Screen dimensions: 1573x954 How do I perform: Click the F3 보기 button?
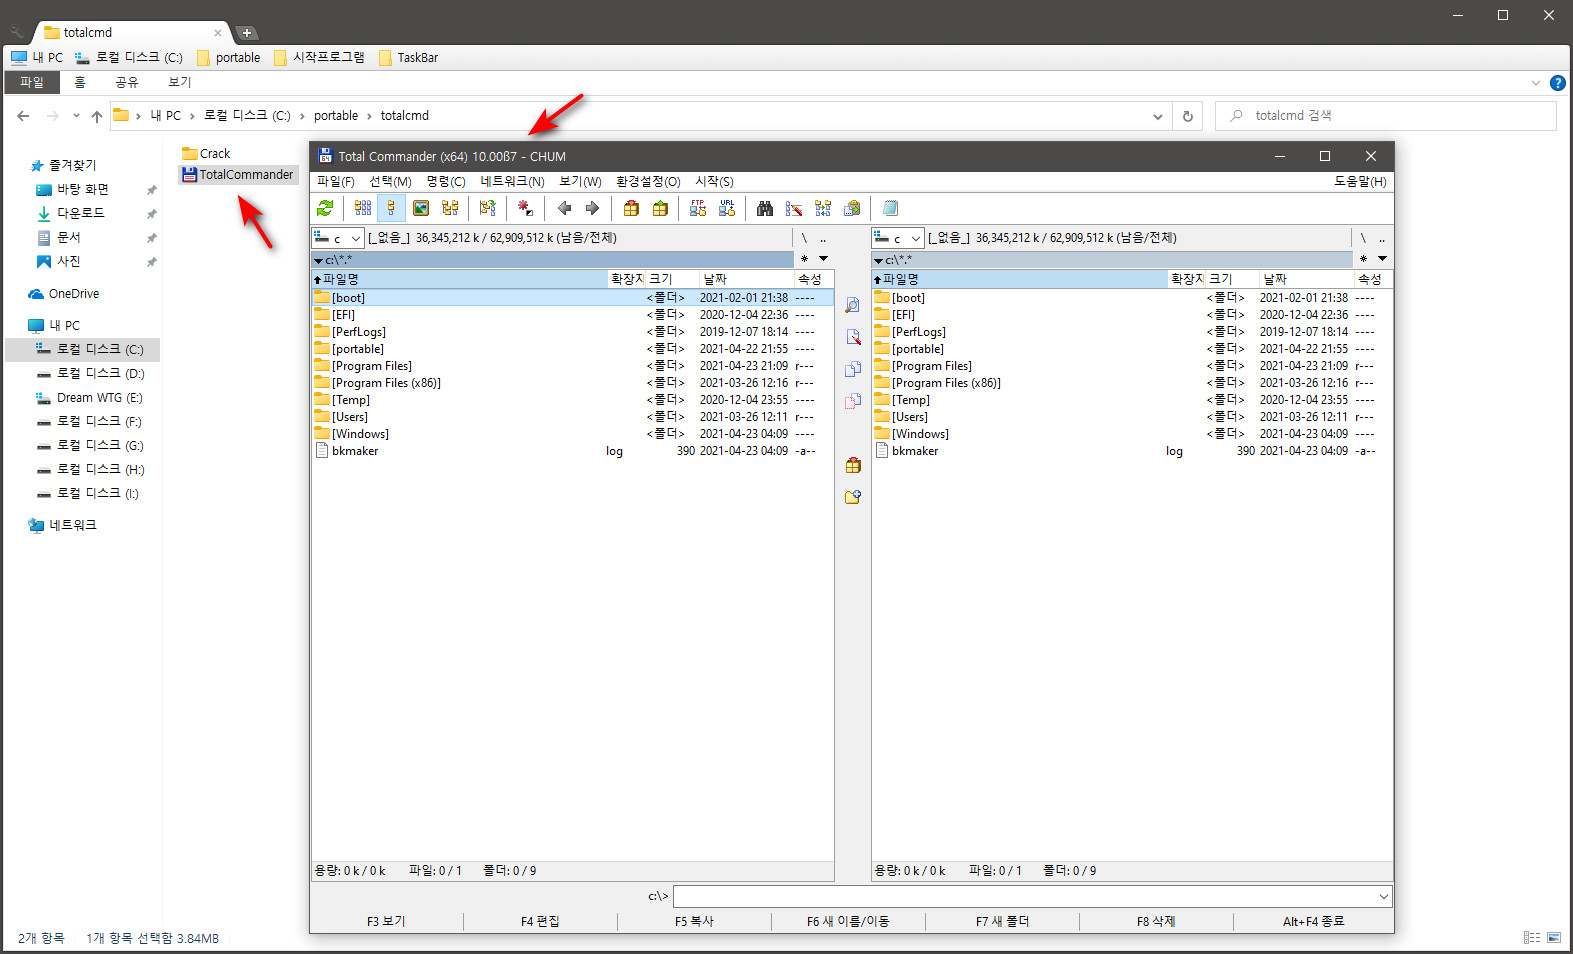[x=386, y=922]
